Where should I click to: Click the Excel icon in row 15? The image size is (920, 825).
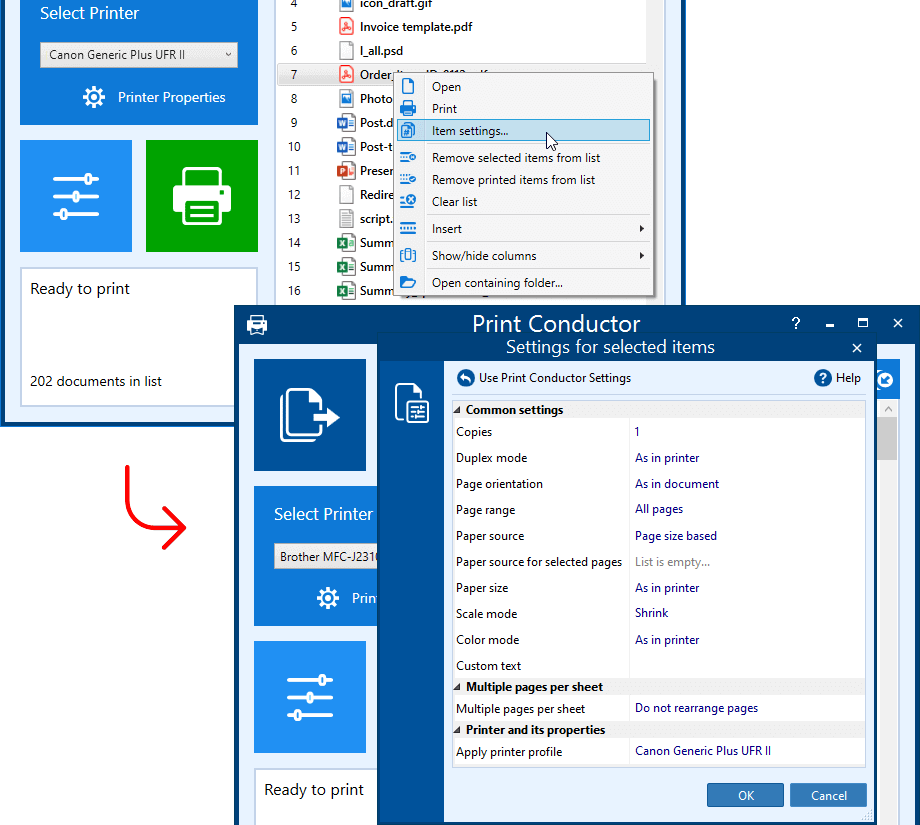point(346,267)
